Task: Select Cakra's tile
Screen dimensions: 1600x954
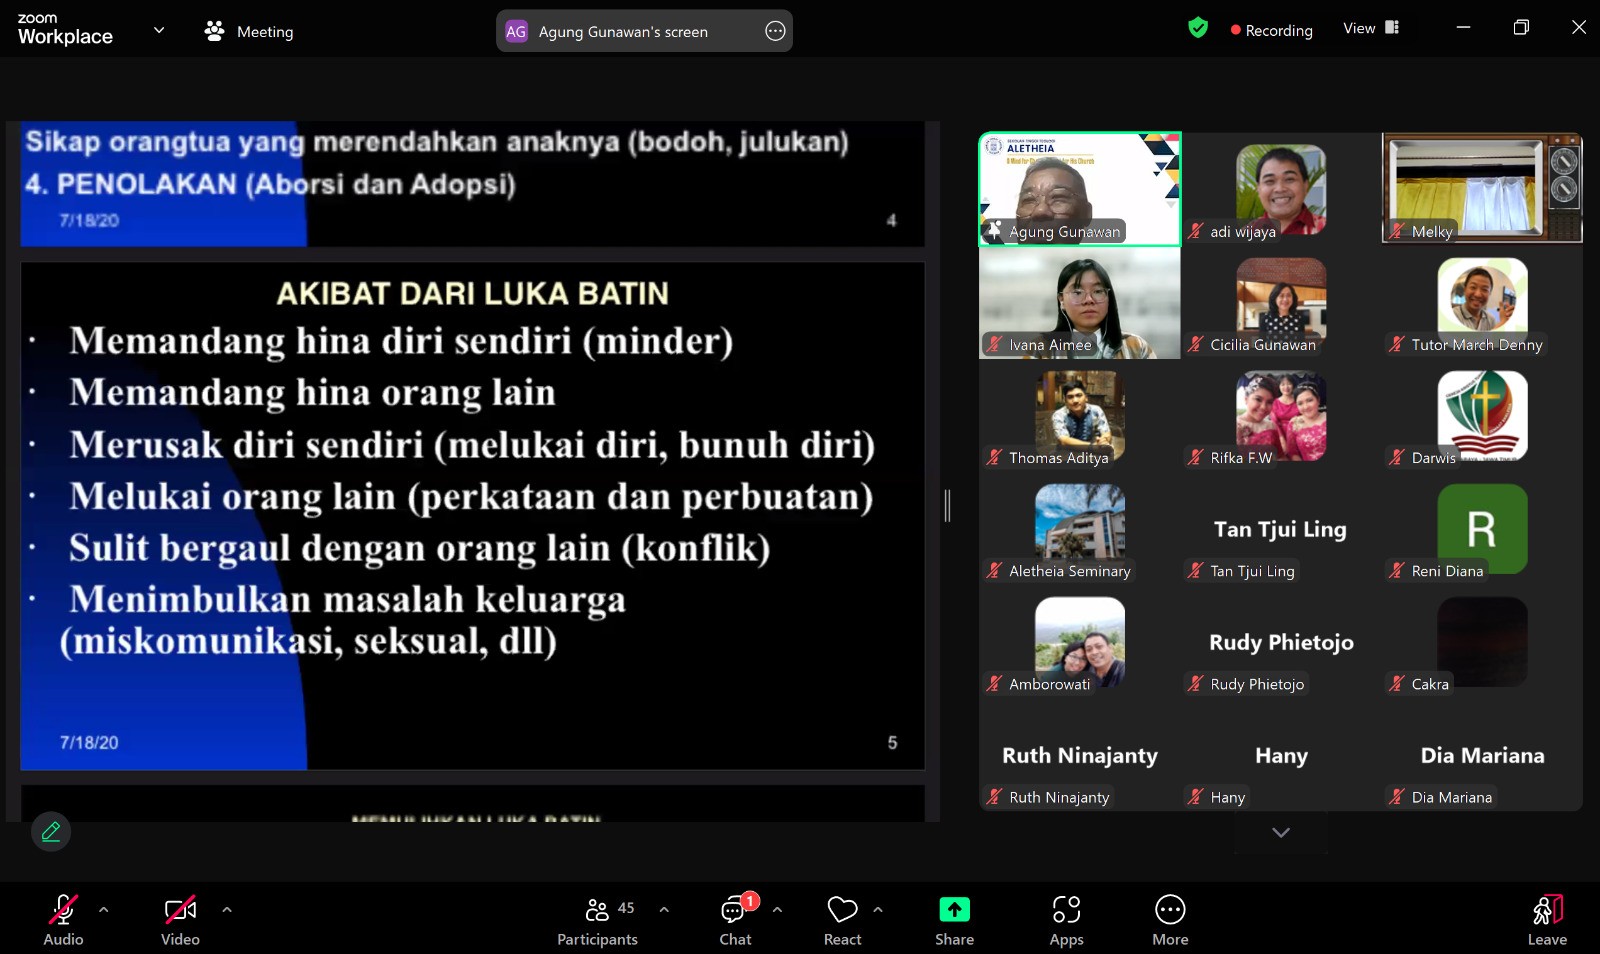Action: click(x=1482, y=641)
